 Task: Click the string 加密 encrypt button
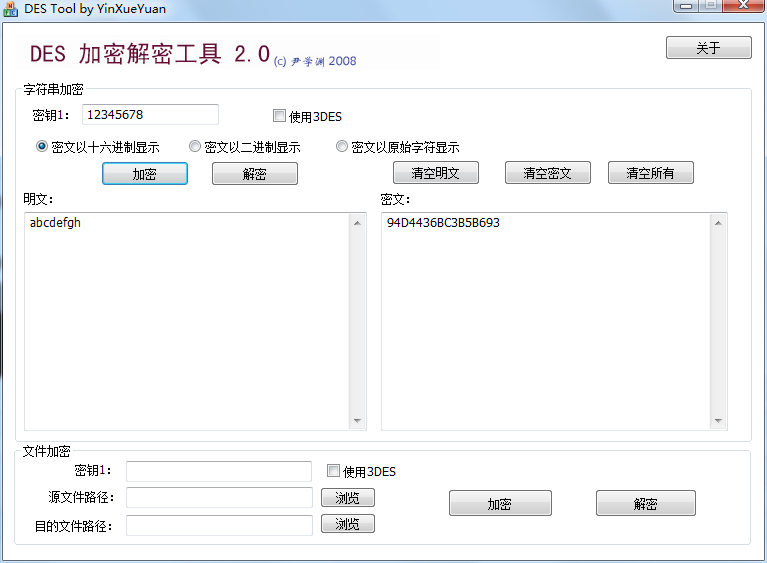click(x=145, y=174)
